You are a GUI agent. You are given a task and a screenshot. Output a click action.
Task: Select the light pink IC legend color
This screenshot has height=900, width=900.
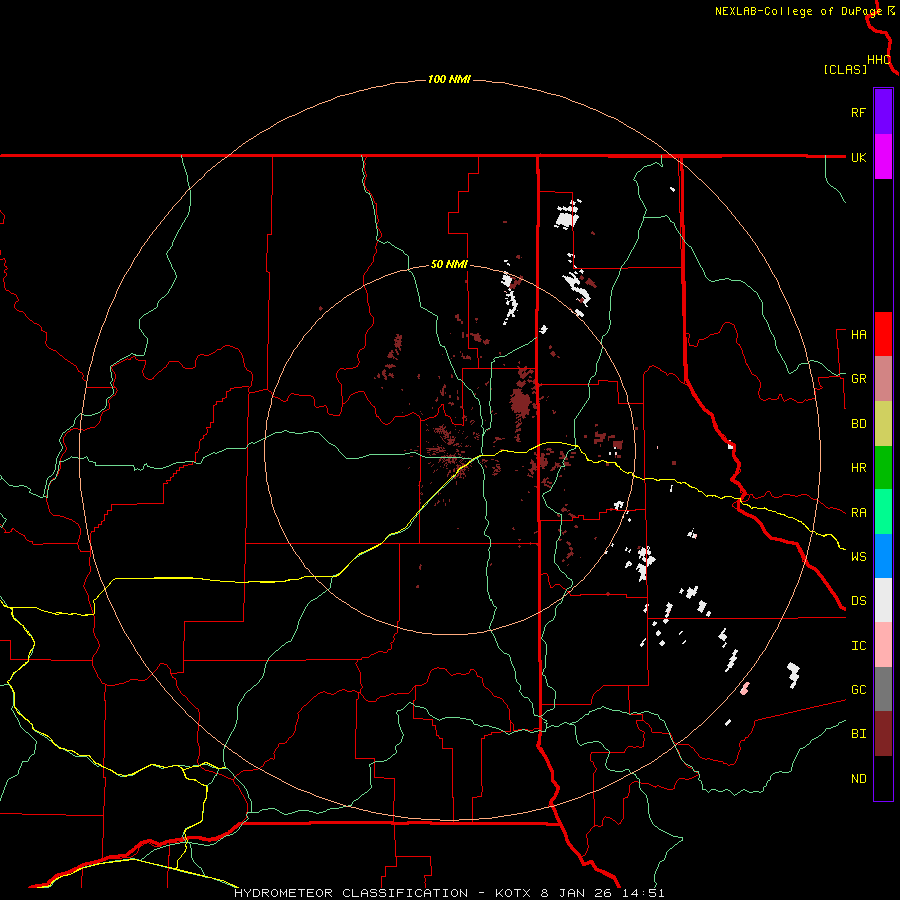point(883,645)
